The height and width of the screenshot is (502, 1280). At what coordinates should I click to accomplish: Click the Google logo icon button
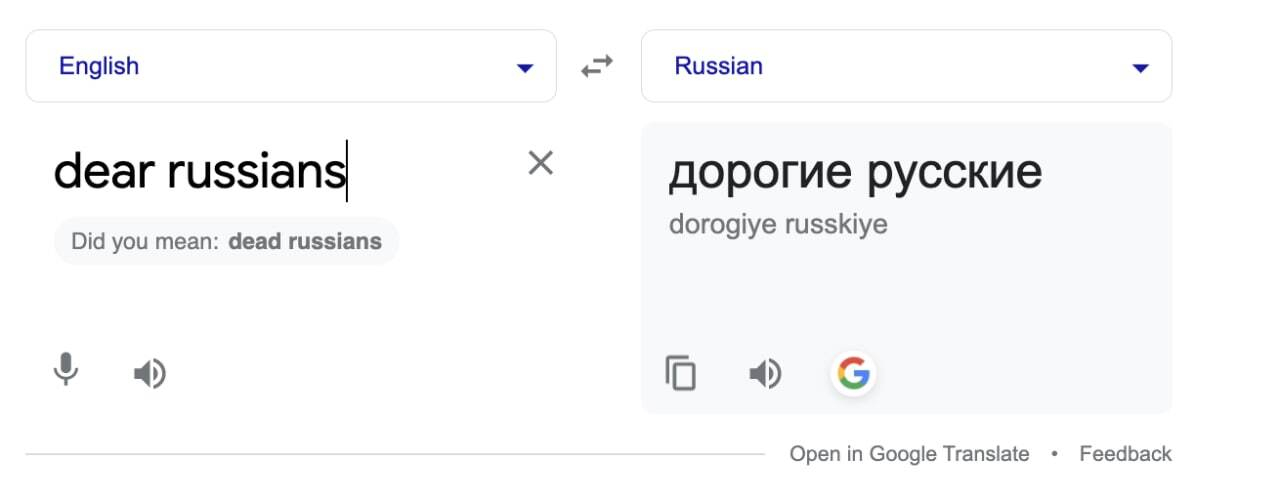[853, 374]
